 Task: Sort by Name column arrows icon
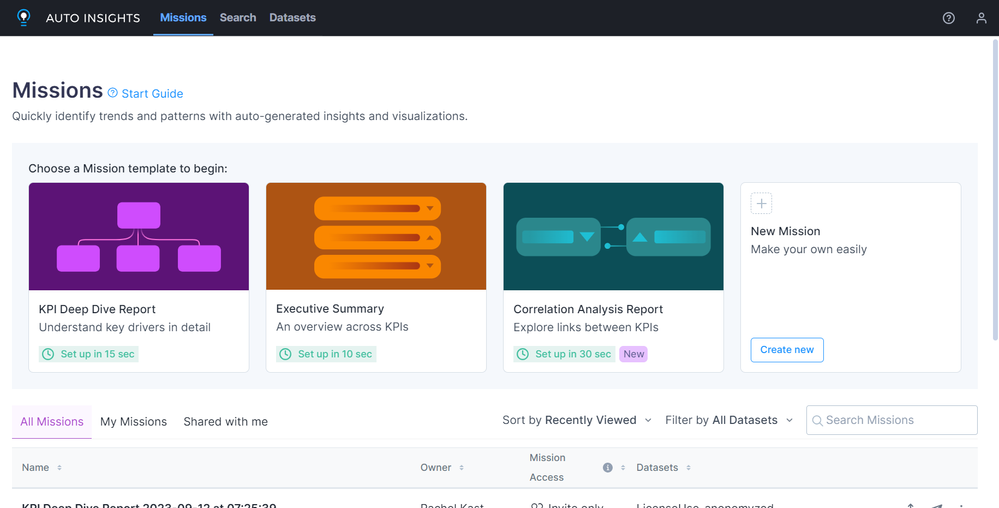59,468
